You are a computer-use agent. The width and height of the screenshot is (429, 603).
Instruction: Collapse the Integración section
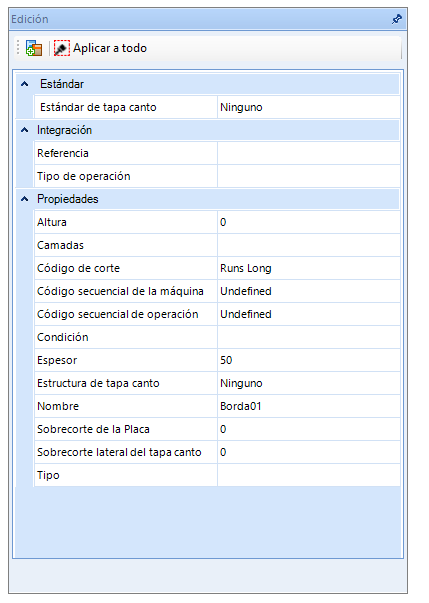[x=25, y=130]
